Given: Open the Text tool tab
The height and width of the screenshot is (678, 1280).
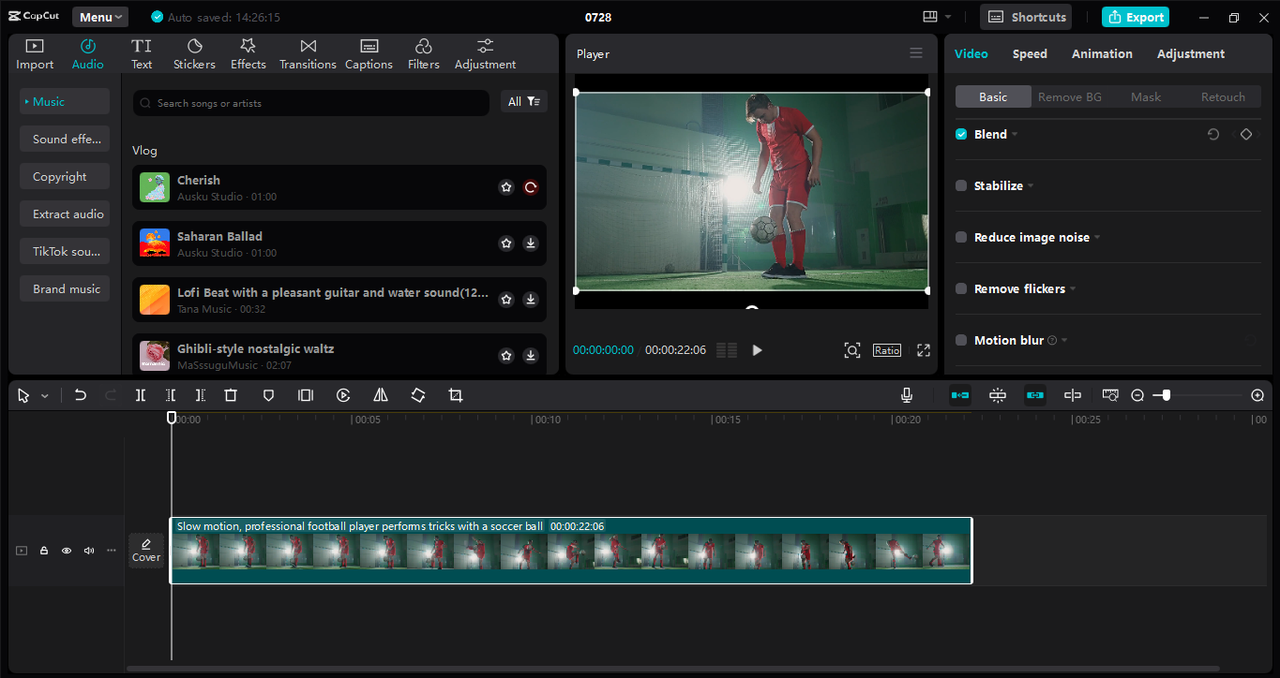Looking at the screenshot, I should tap(142, 54).
